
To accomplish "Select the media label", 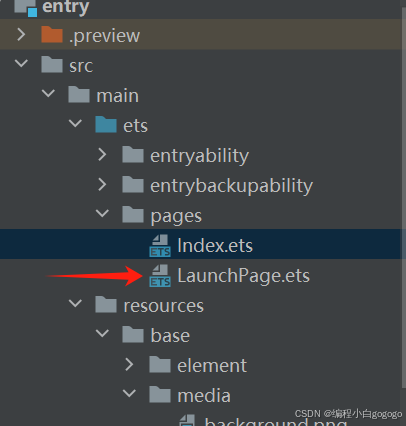I will [x=204, y=395].
